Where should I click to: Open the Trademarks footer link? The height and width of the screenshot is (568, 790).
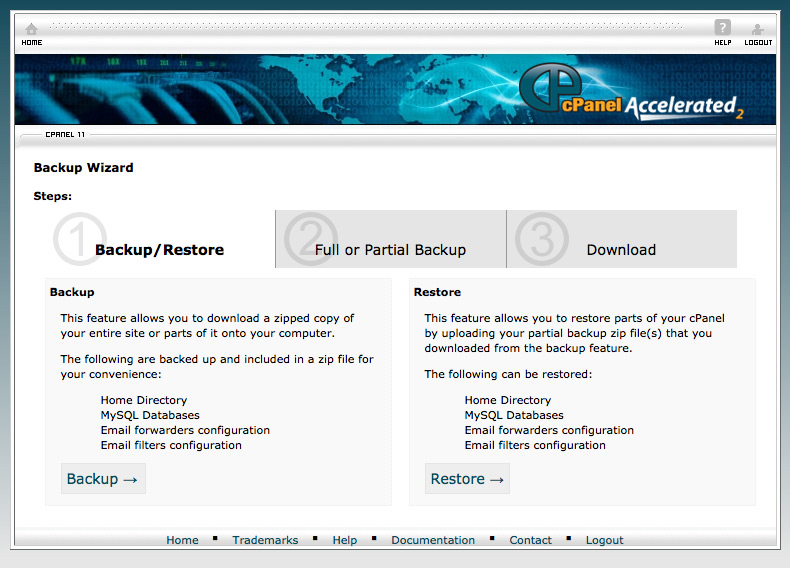(265, 540)
